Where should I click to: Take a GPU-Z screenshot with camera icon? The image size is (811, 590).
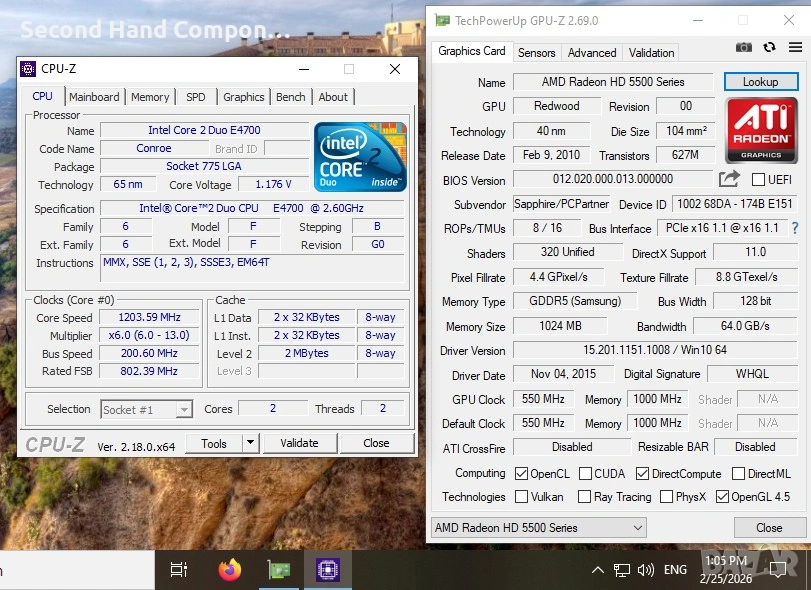tap(743, 47)
